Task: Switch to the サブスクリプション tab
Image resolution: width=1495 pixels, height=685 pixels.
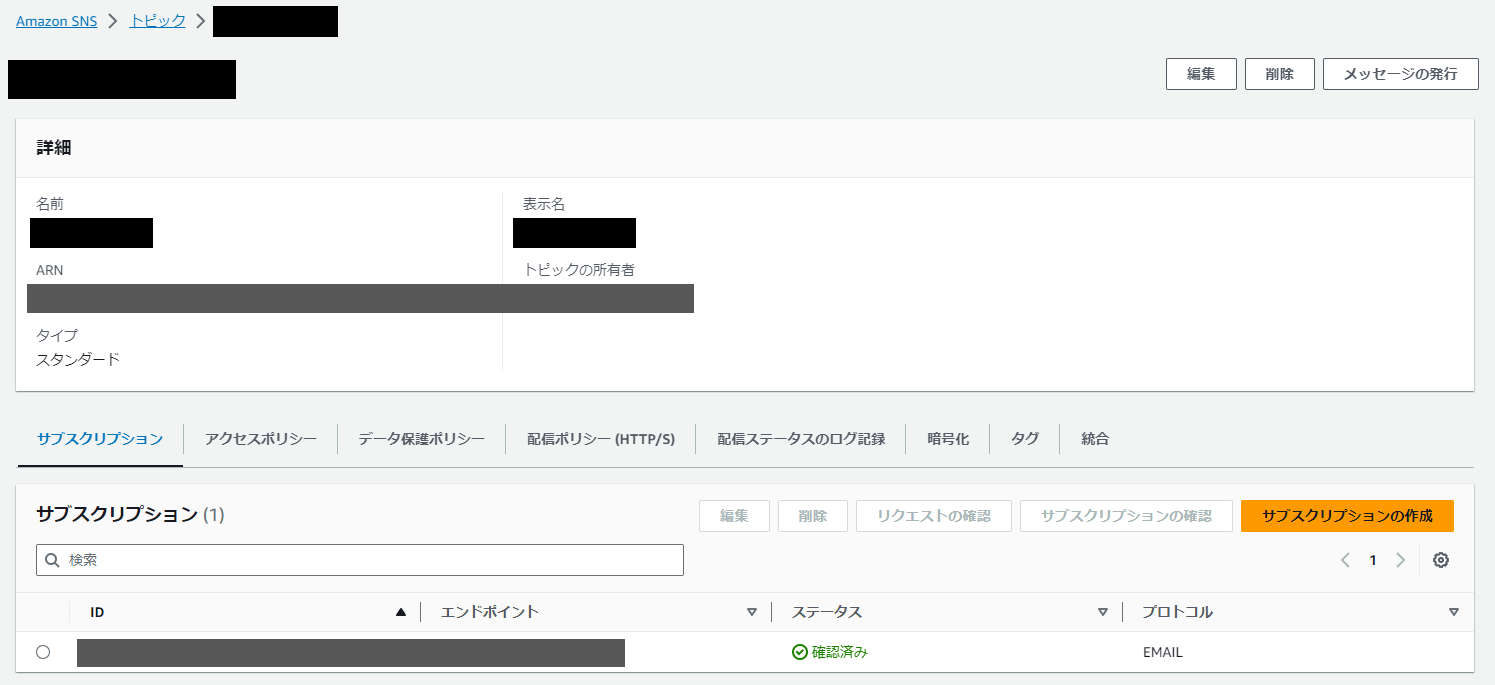Action: click(x=100, y=439)
